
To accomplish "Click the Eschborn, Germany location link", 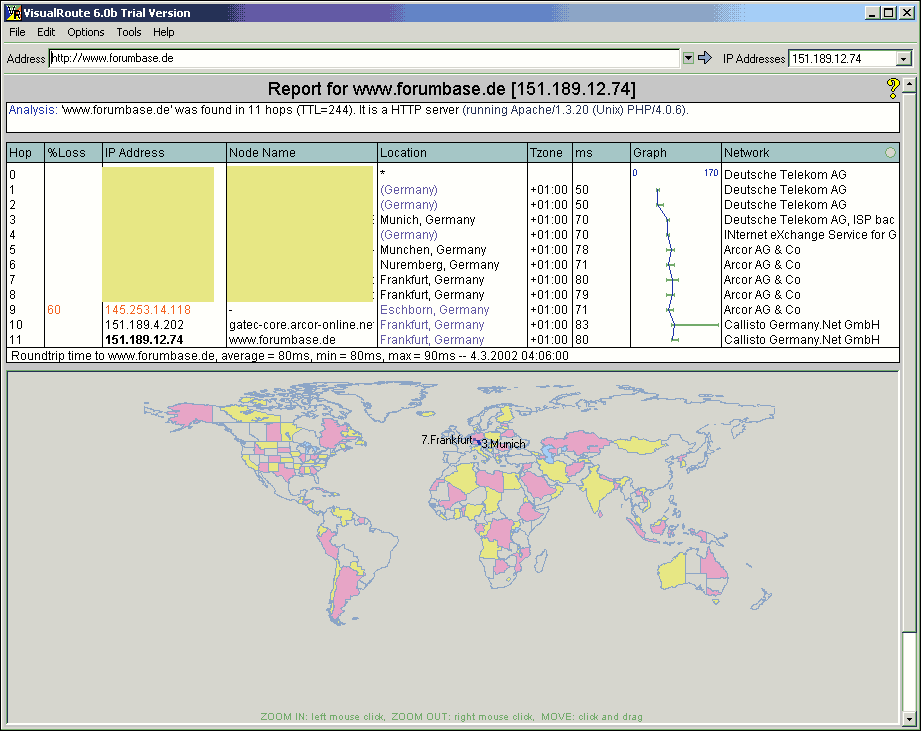I will click(434, 310).
